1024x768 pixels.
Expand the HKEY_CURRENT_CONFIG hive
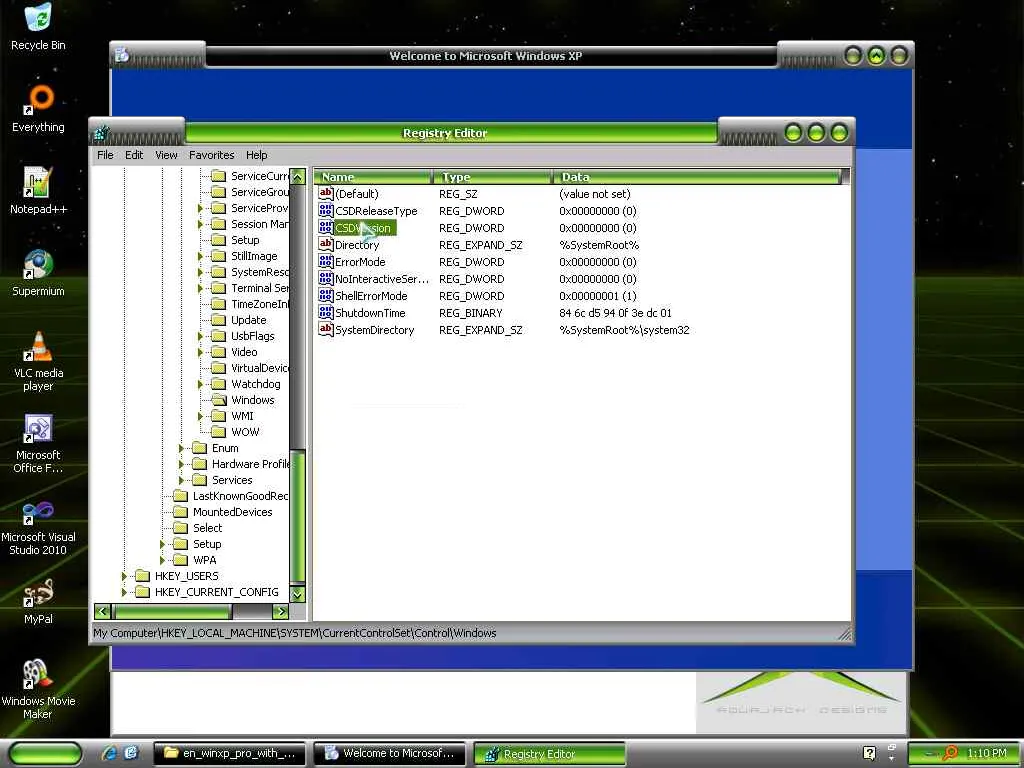point(124,592)
